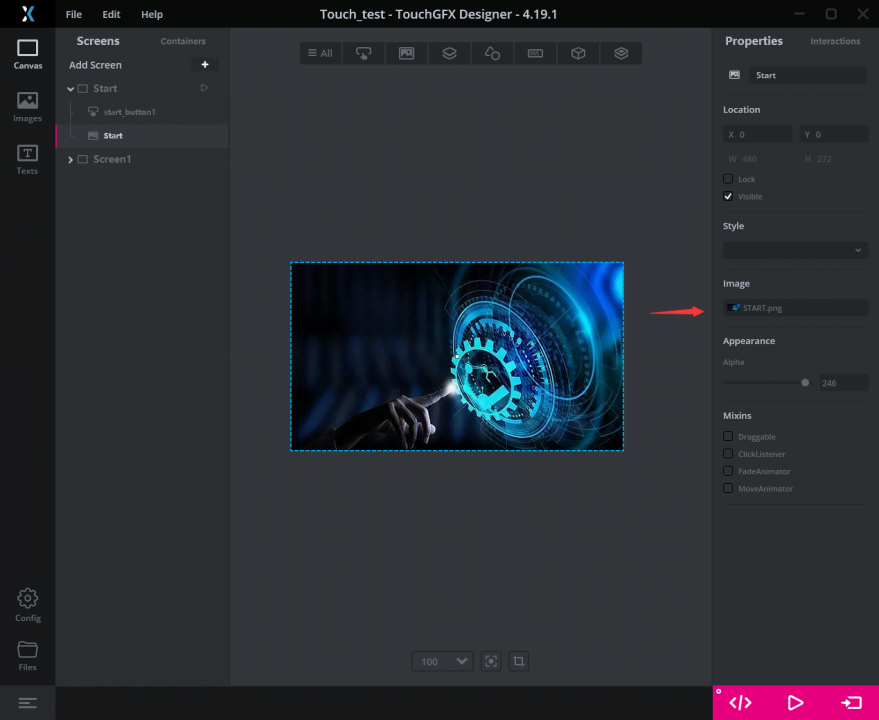The image size is (879, 720).
Task: Open the Style dropdown
Action: click(795, 250)
